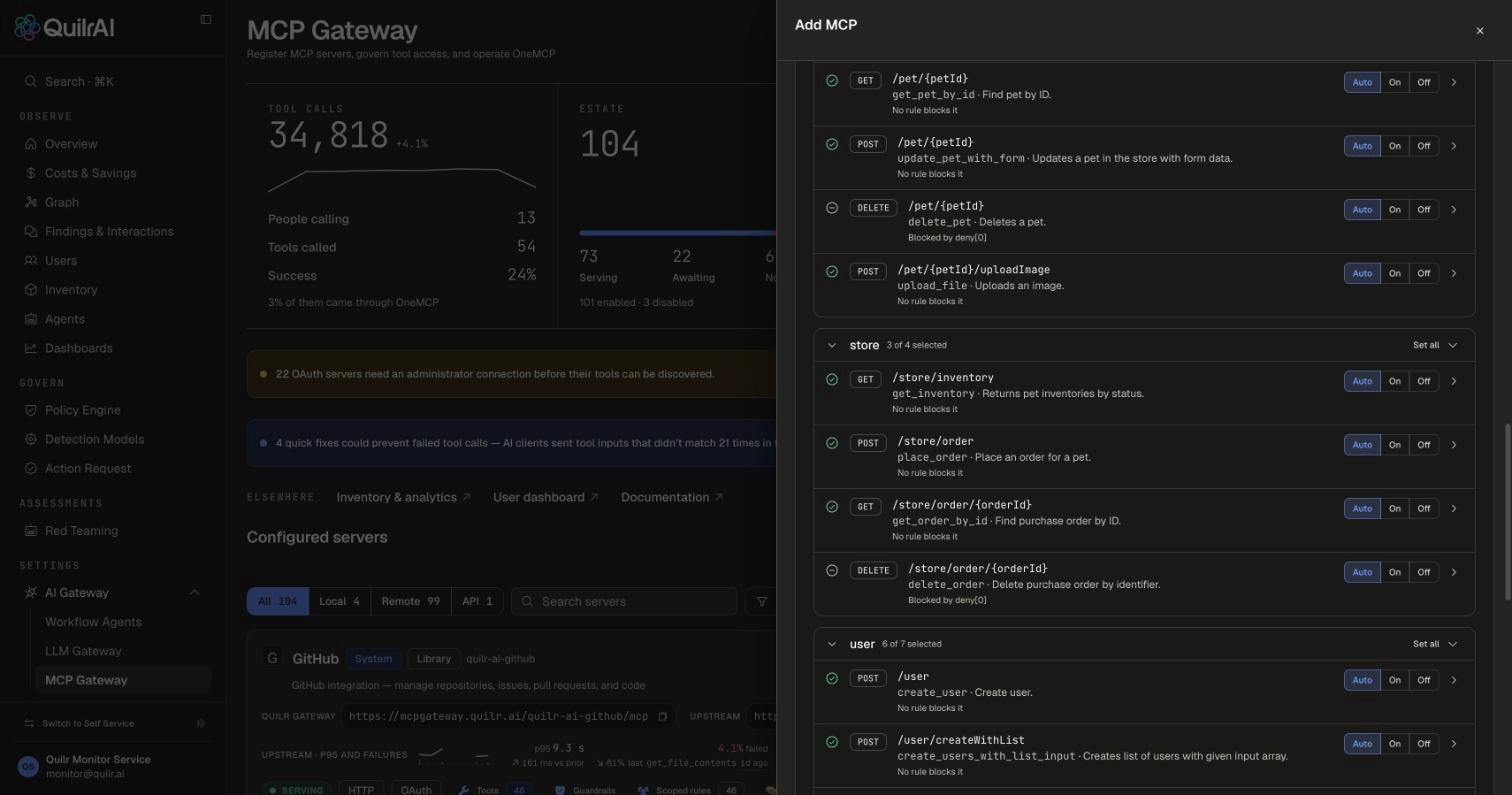Select the Local 4 servers tab
The image size is (1512, 795).
(339, 601)
